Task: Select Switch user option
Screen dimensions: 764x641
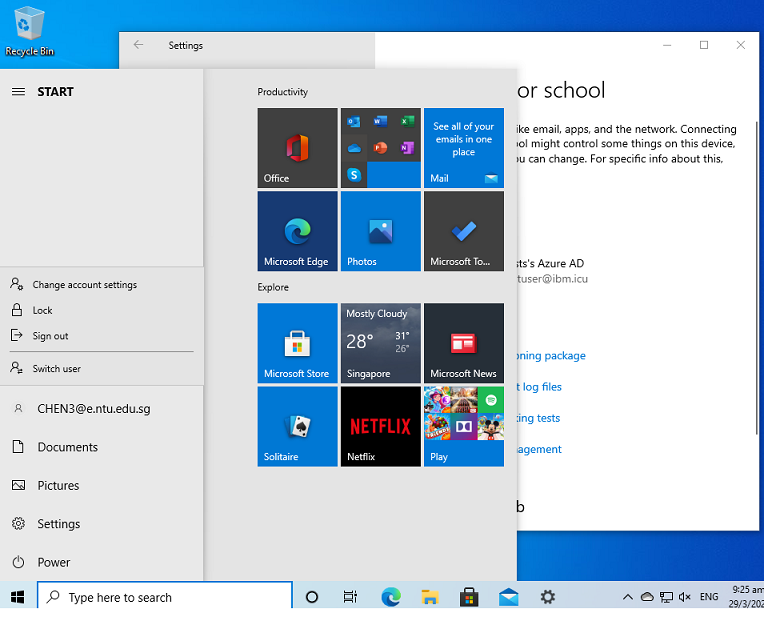Action: pyautogui.click(x=102, y=368)
